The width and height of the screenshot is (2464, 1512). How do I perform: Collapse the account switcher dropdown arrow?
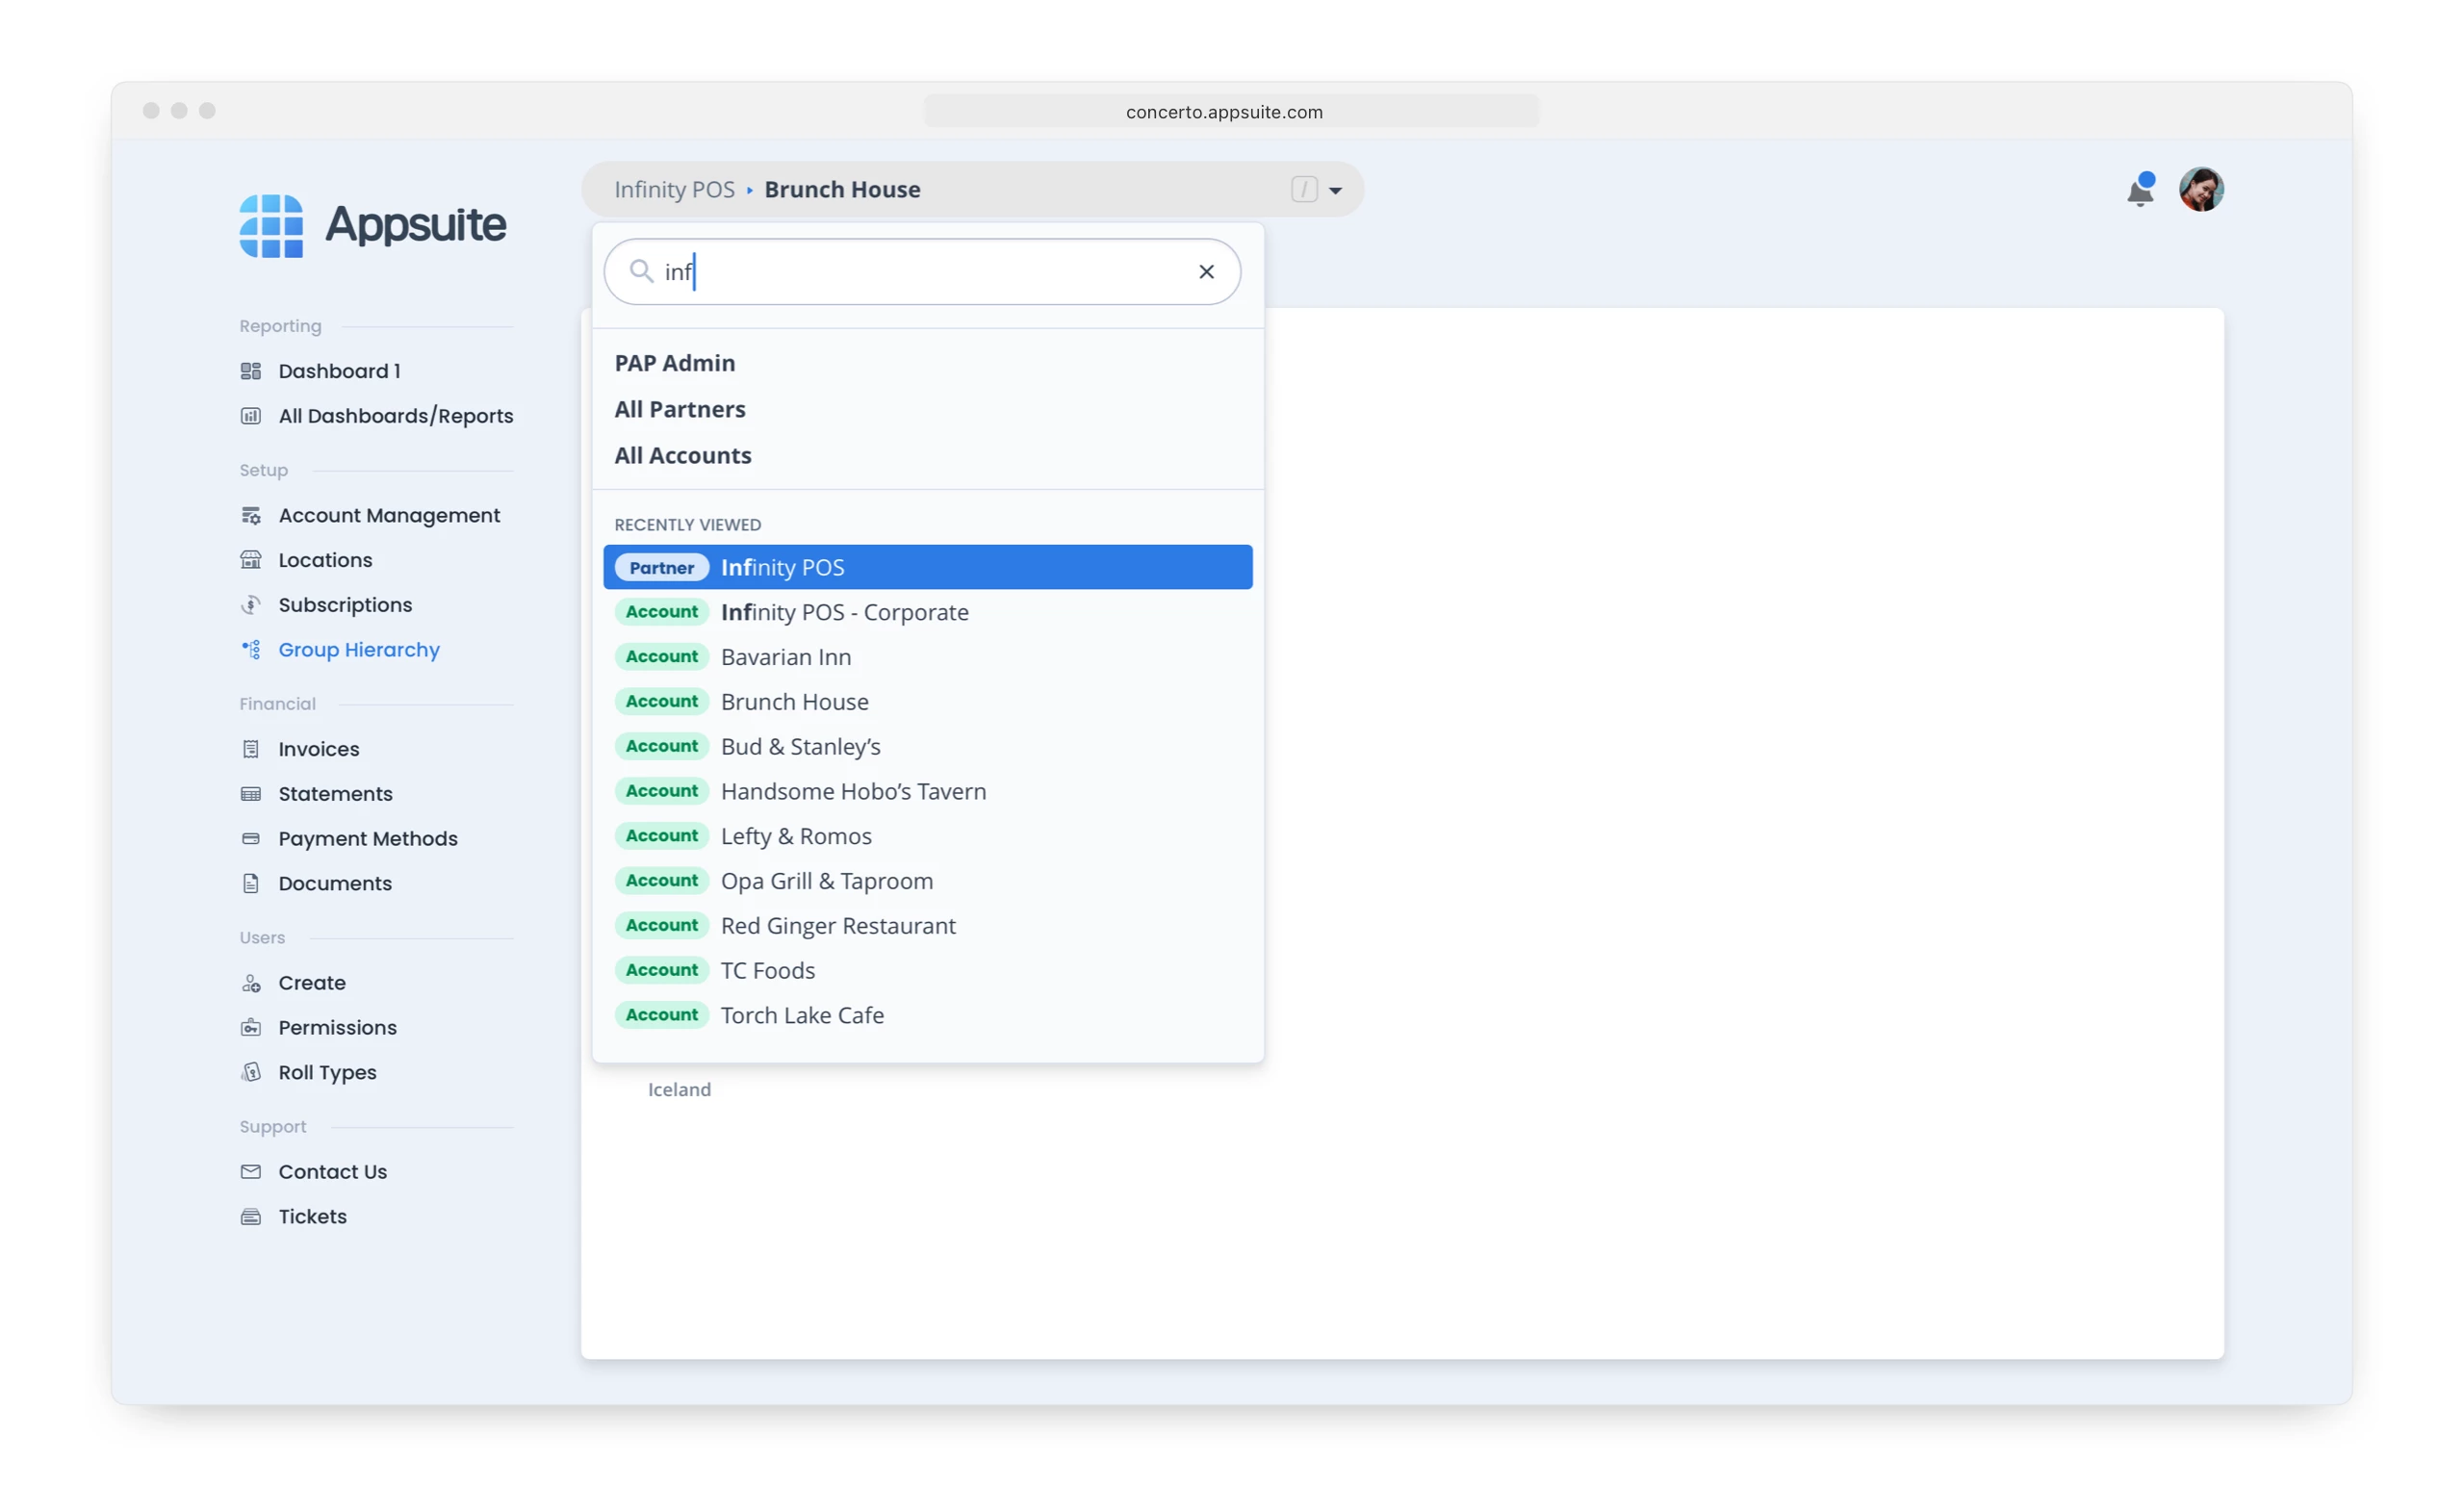click(x=1335, y=190)
